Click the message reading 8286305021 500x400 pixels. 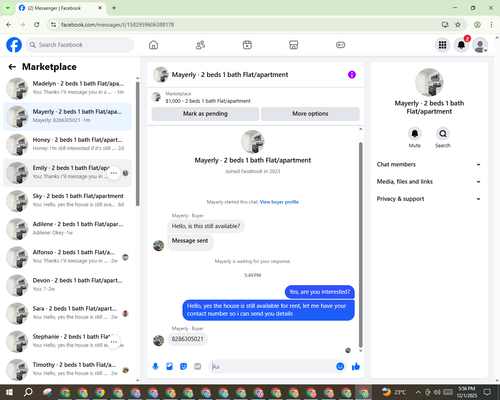(187, 339)
